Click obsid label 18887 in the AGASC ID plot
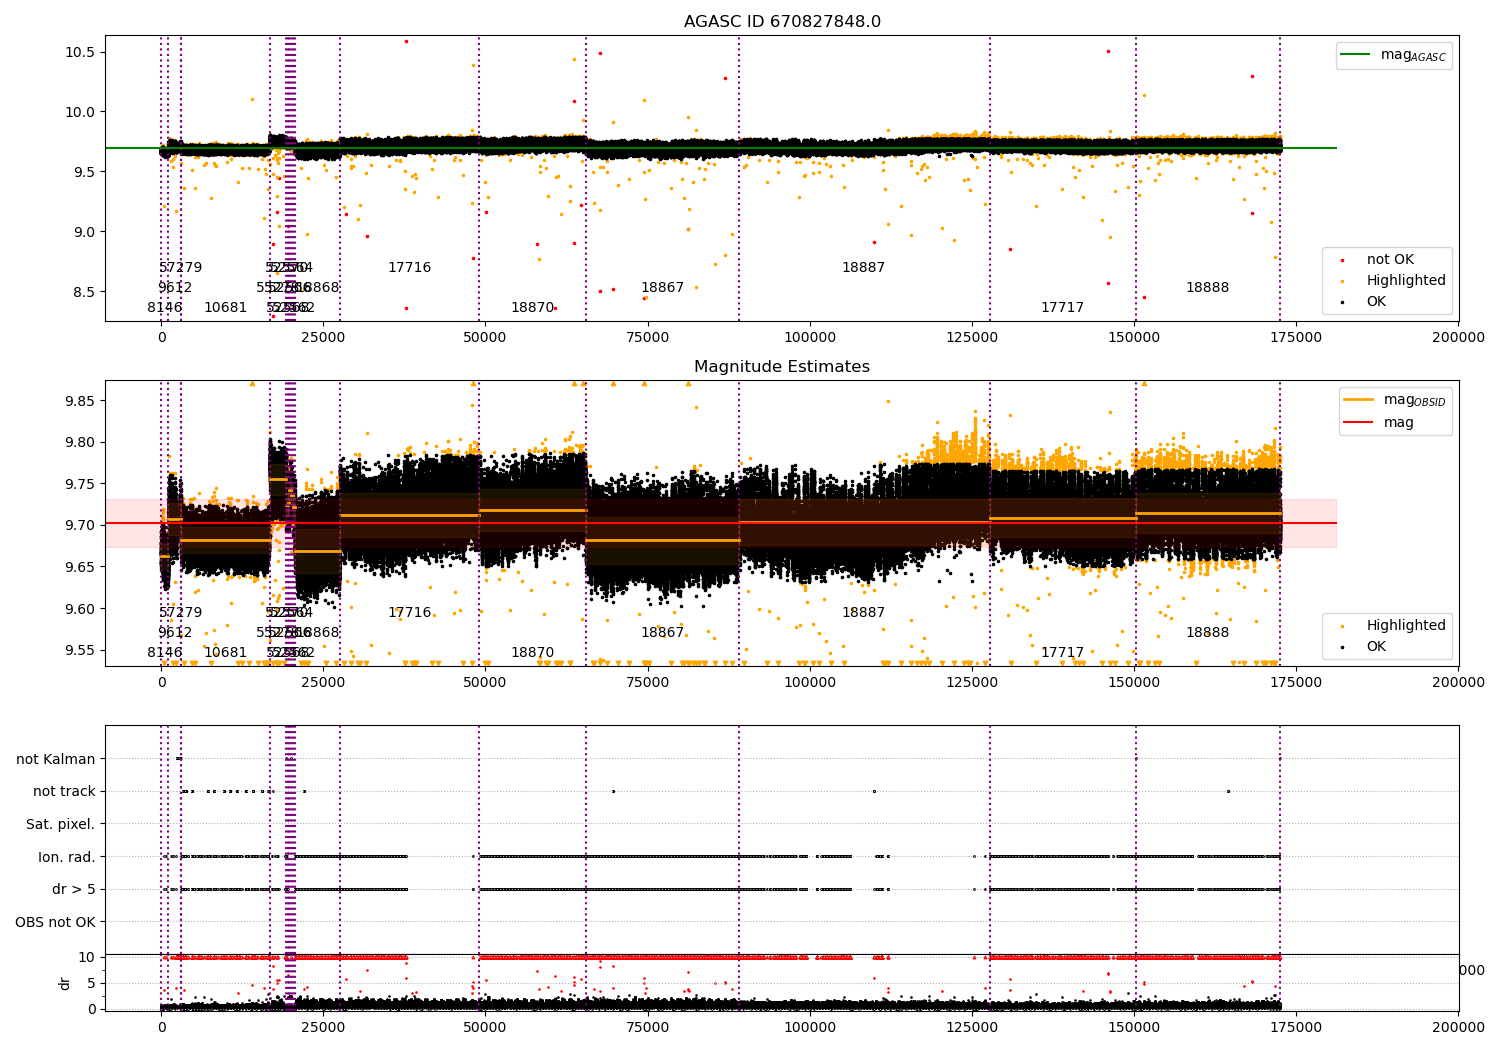1500x1050 pixels. coord(864,268)
